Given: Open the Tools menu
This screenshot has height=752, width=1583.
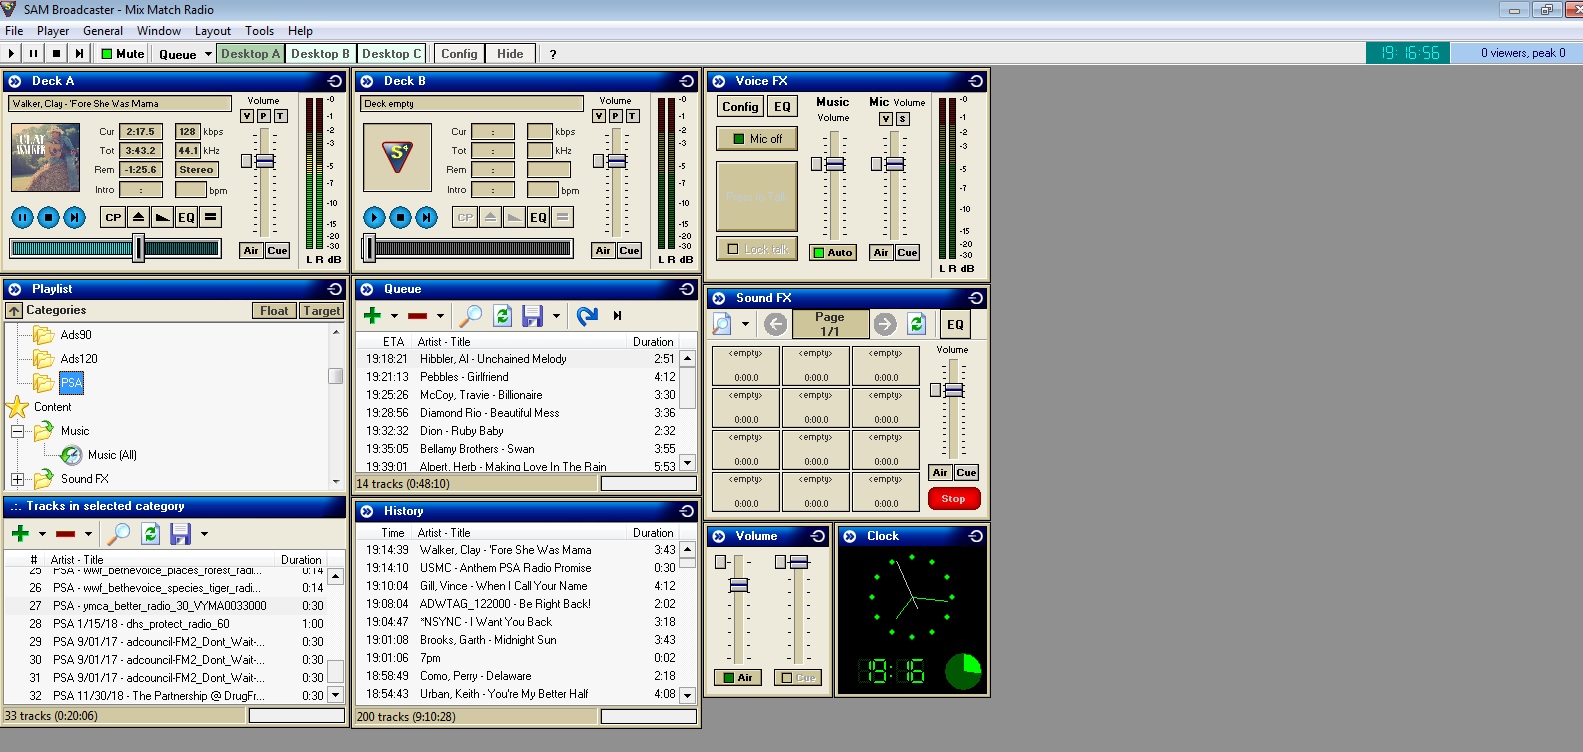Looking at the screenshot, I should pyautogui.click(x=259, y=31).
